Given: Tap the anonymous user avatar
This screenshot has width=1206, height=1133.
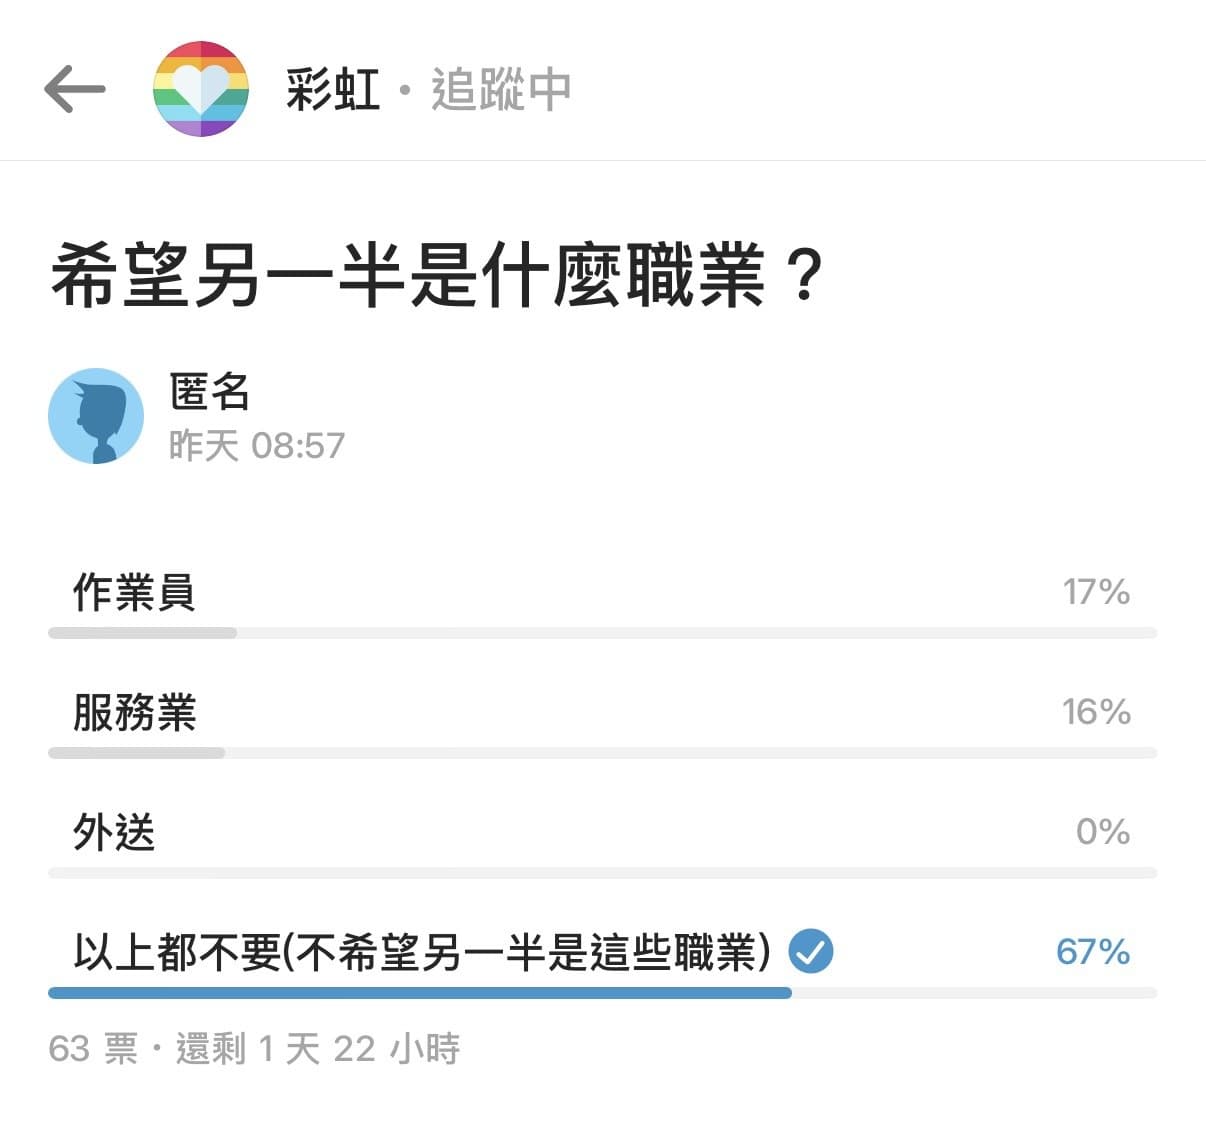Looking at the screenshot, I should point(96,416).
